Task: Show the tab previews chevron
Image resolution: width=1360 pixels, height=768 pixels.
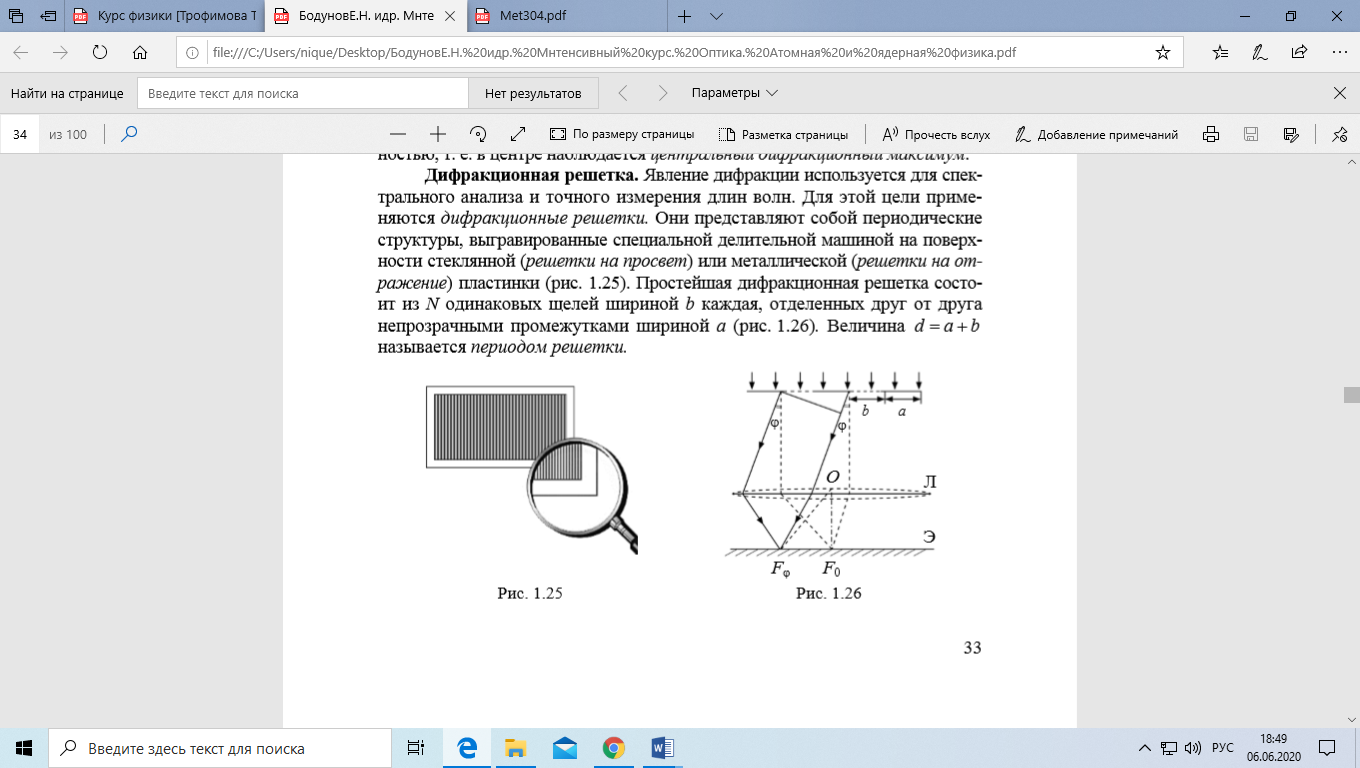Action: pyautogui.click(x=716, y=16)
